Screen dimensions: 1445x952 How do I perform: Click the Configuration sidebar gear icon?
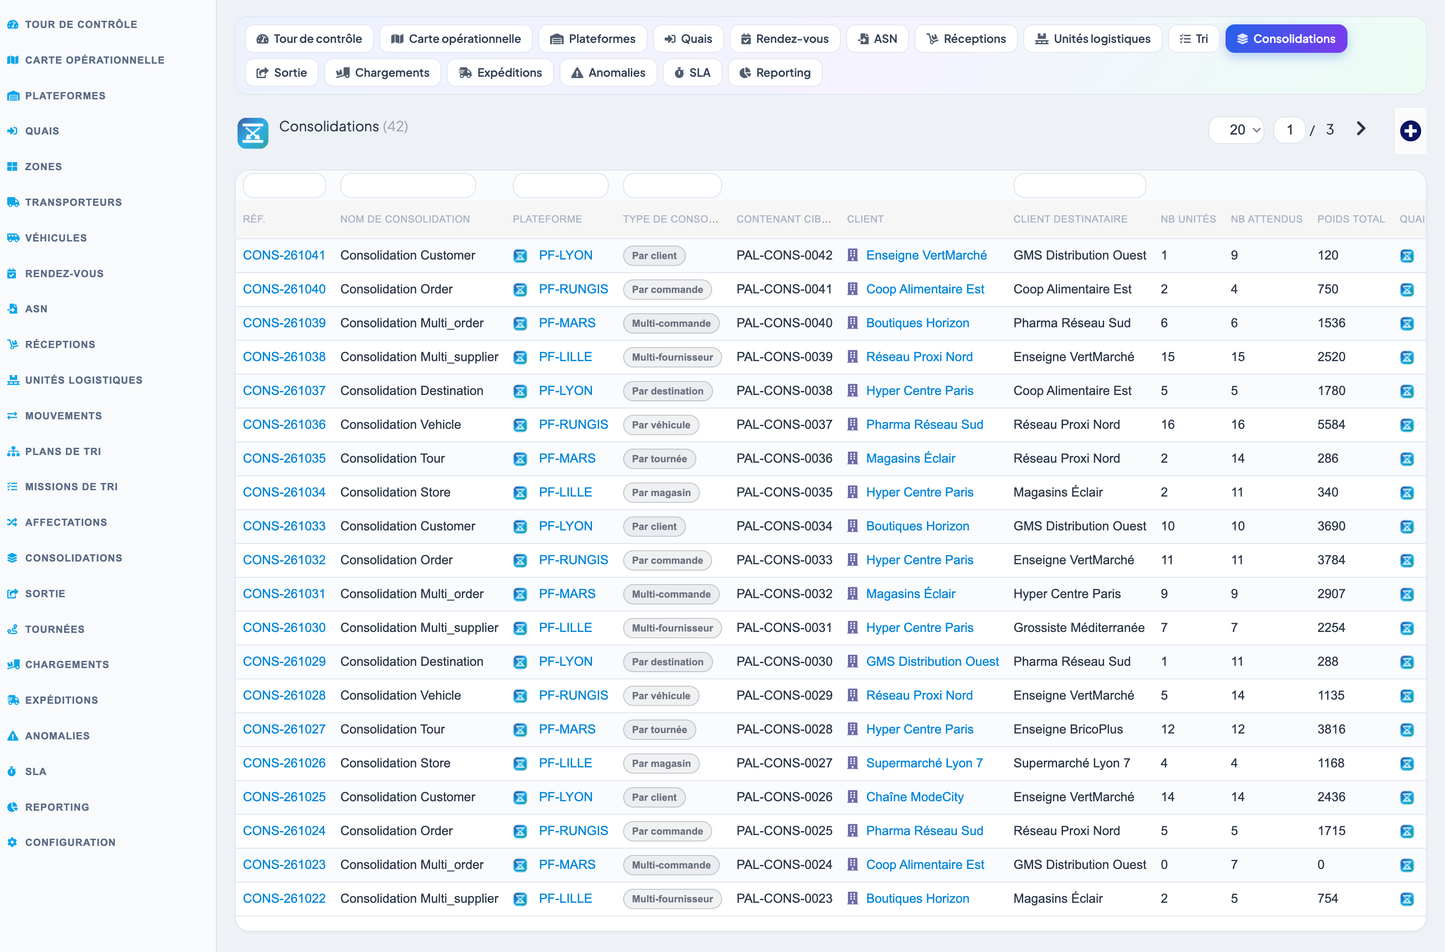(13, 842)
